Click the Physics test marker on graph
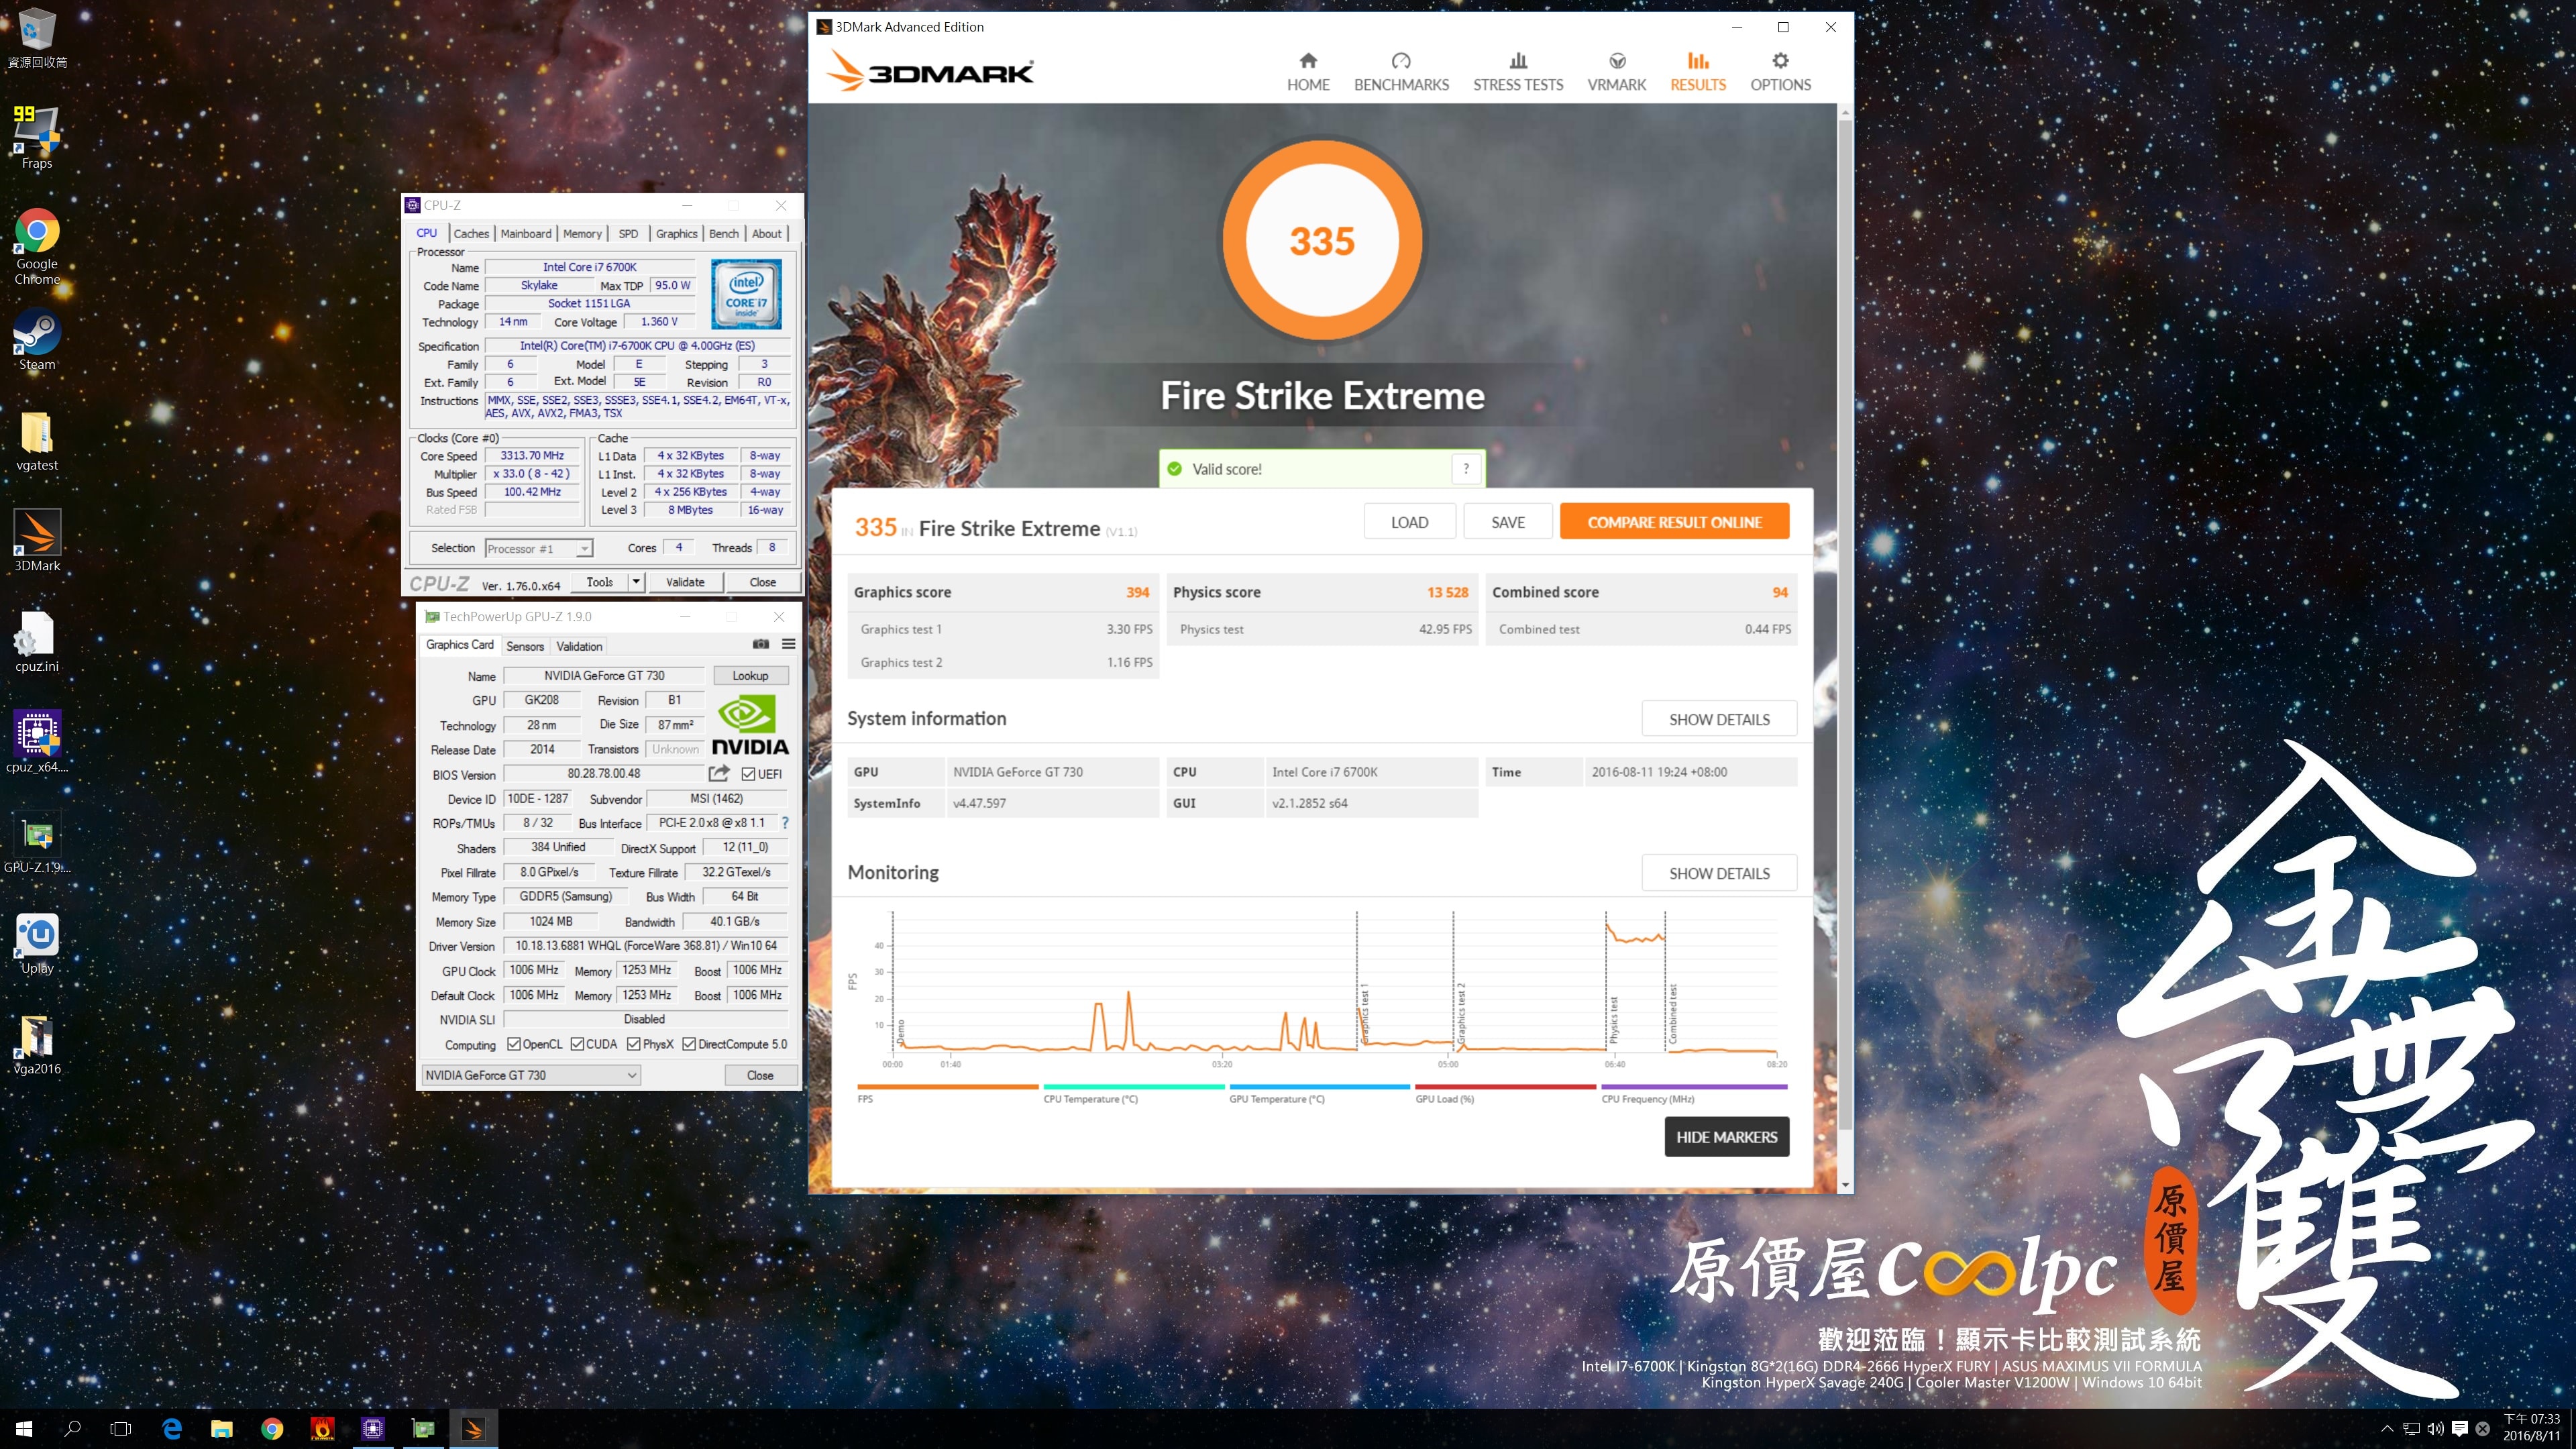The height and width of the screenshot is (1449, 2576). click(1614, 1018)
